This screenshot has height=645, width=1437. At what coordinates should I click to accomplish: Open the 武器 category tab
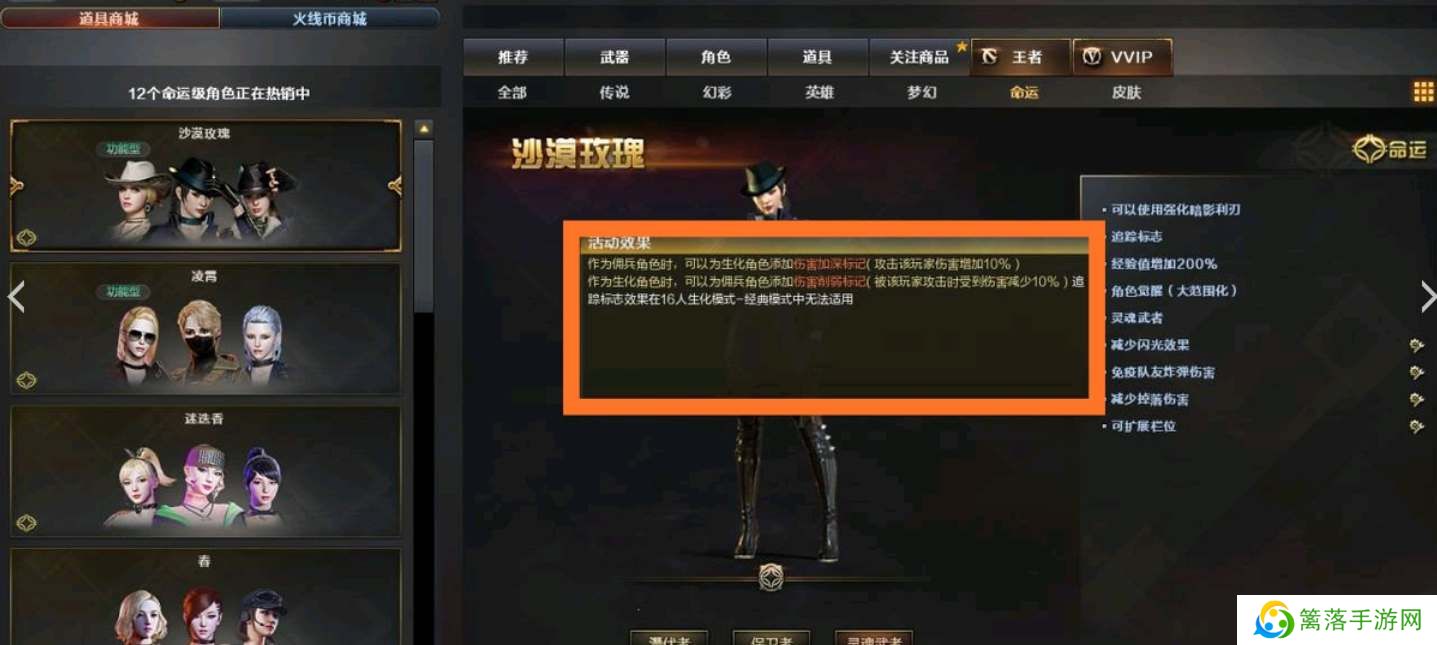point(615,58)
